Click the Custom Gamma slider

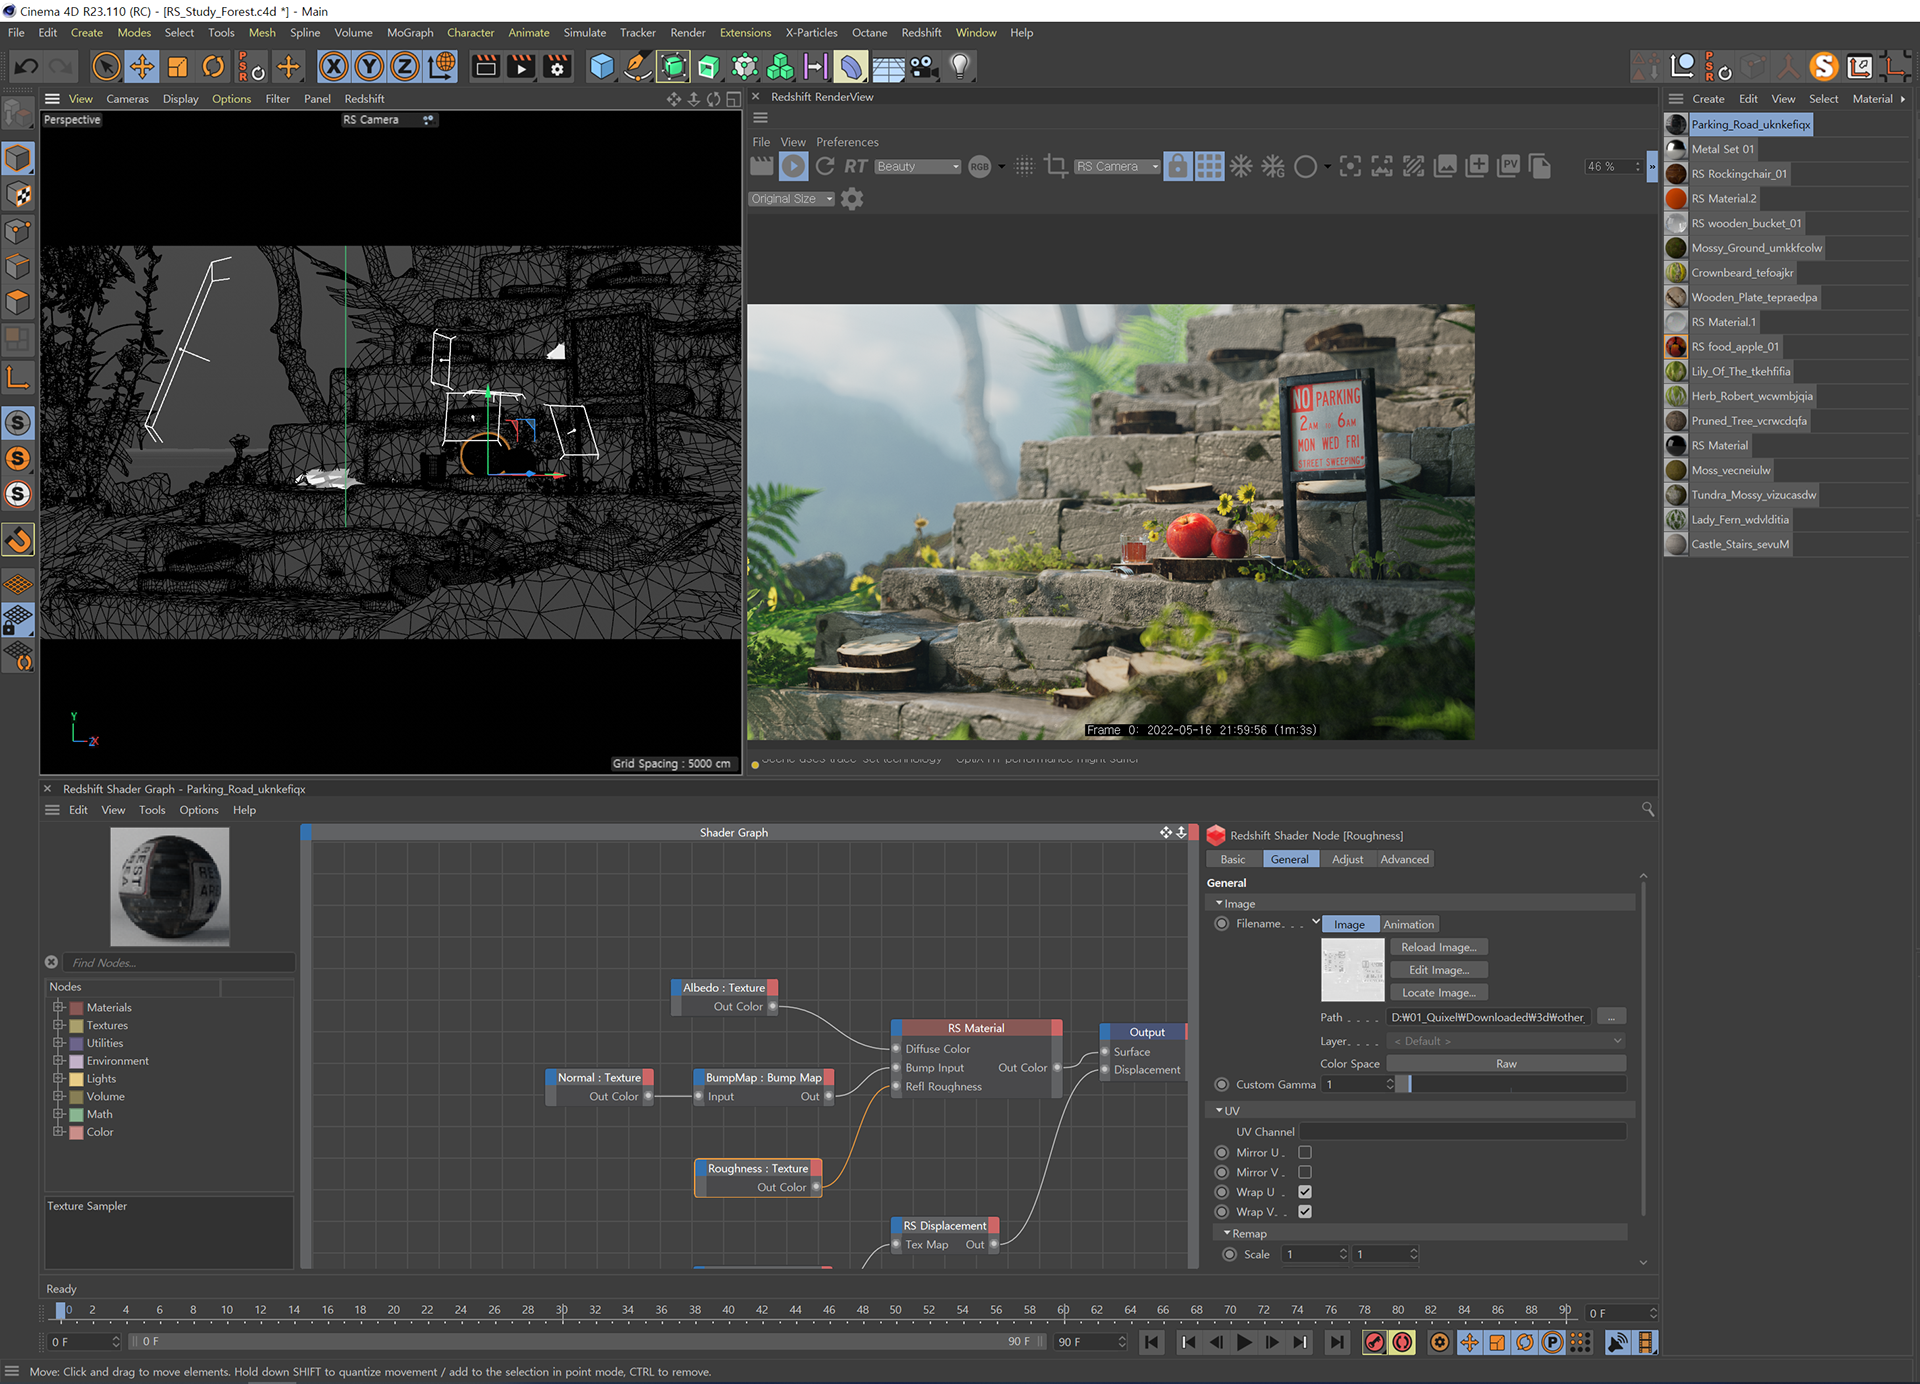[1510, 1084]
